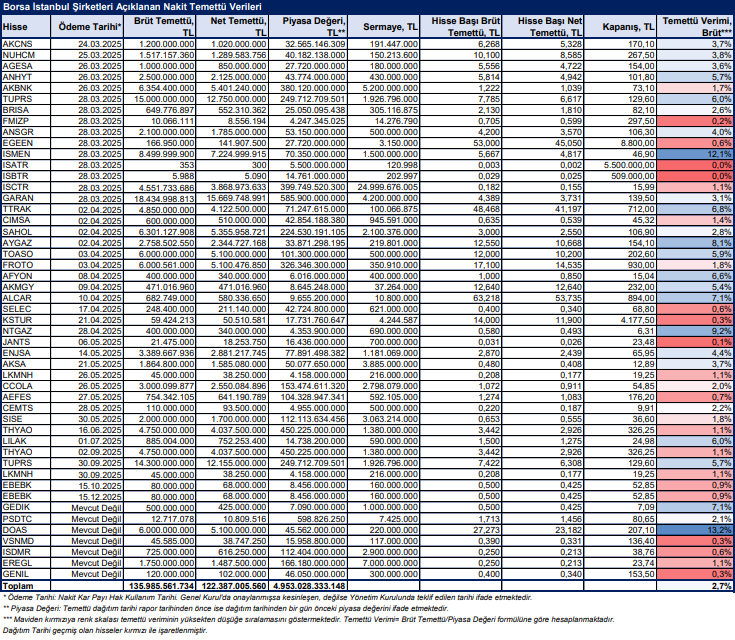Image resolution: width=735 pixels, height=640 pixels.
Task: Select KSTUR closing price 4.177,50
Action: pos(620,320)
